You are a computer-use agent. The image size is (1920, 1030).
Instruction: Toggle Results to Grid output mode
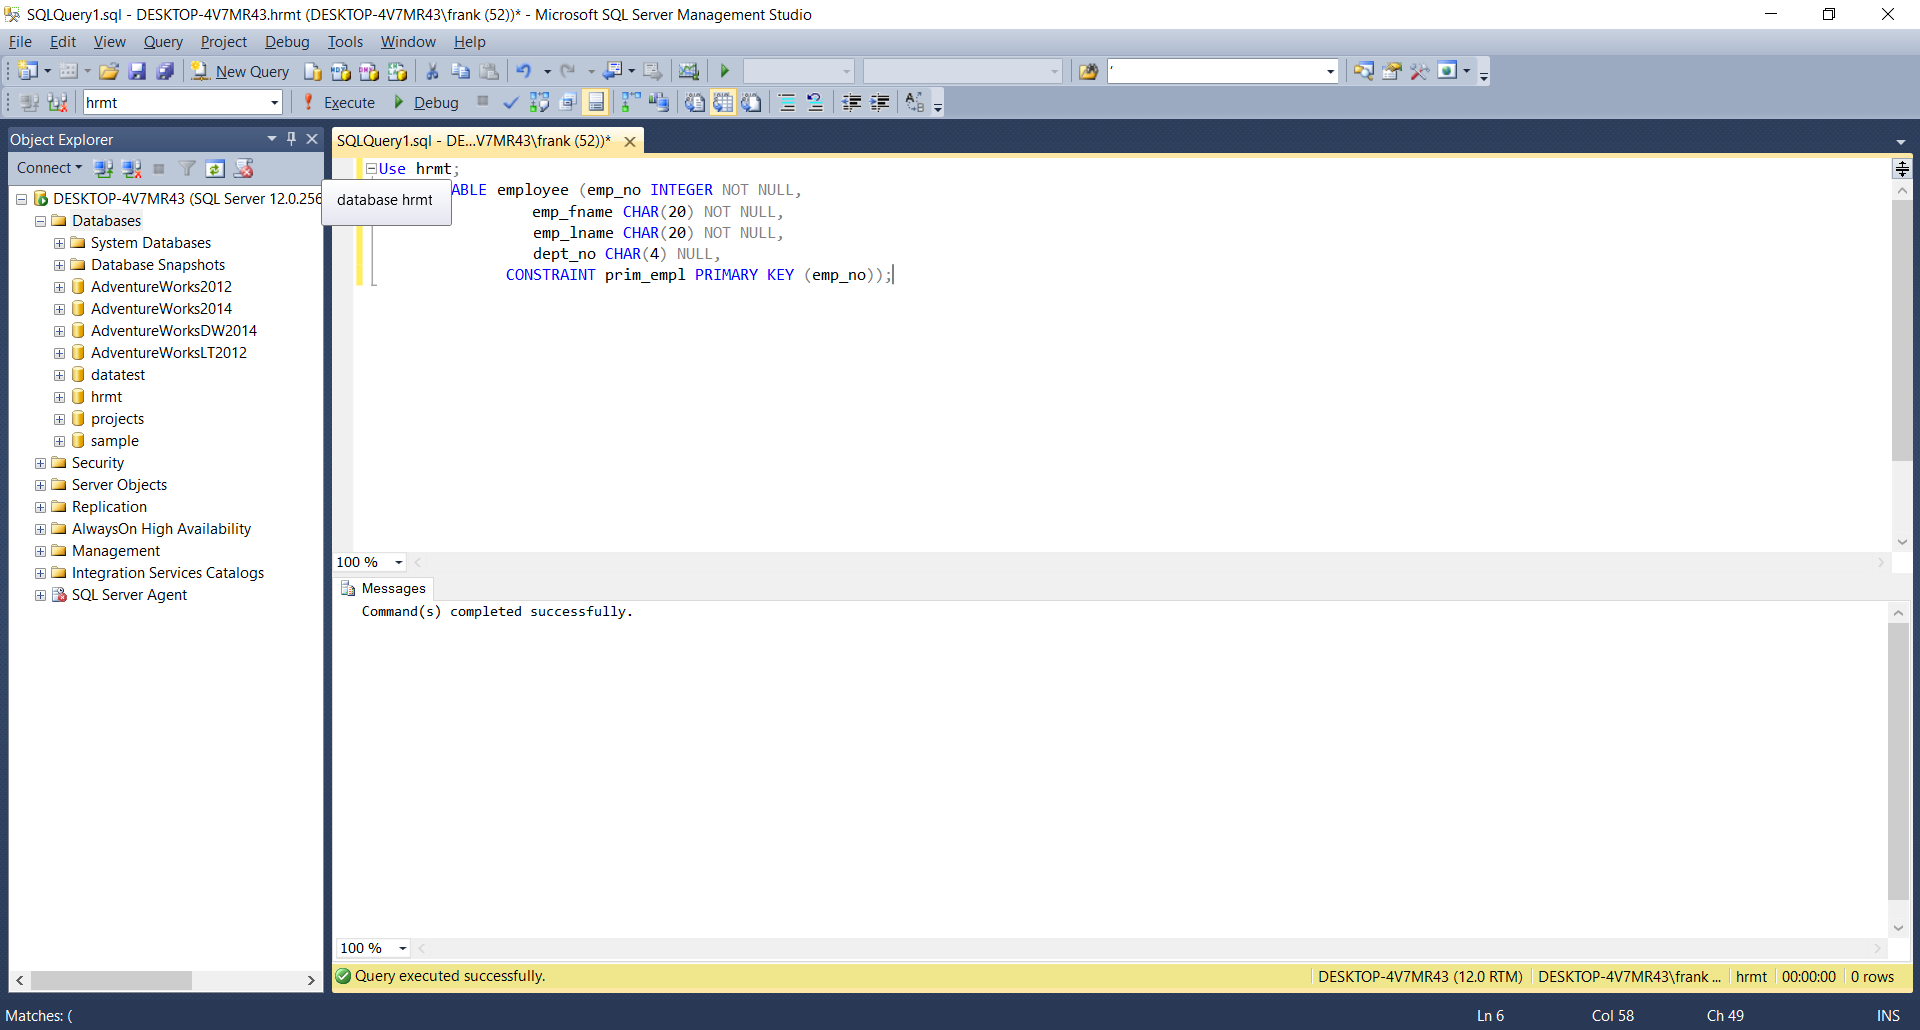(x=722, y=102)
